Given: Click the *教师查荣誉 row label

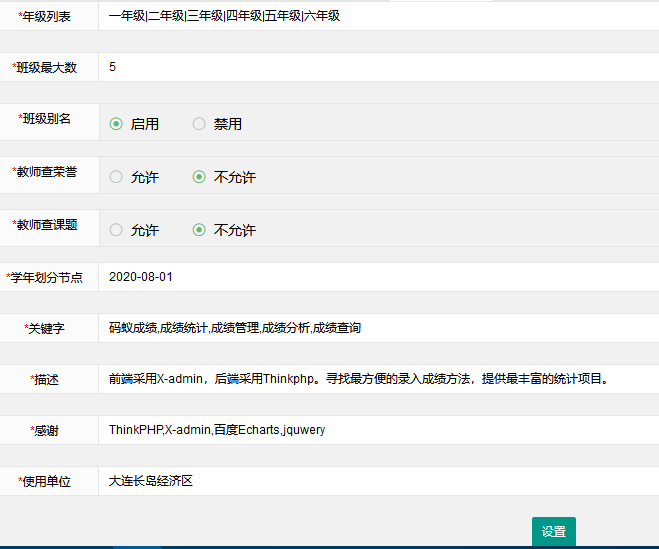Looking at the screenshot, I should point(45,171).
